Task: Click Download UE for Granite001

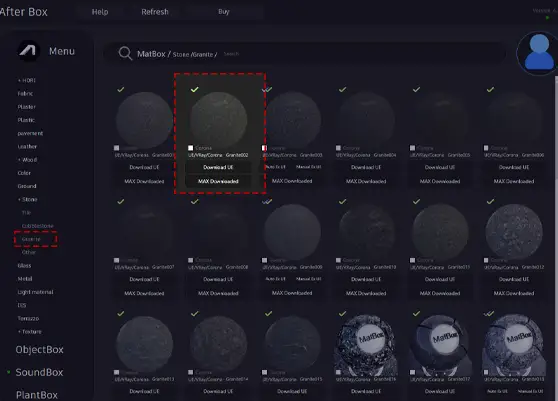Action: (x=144, y=167)
